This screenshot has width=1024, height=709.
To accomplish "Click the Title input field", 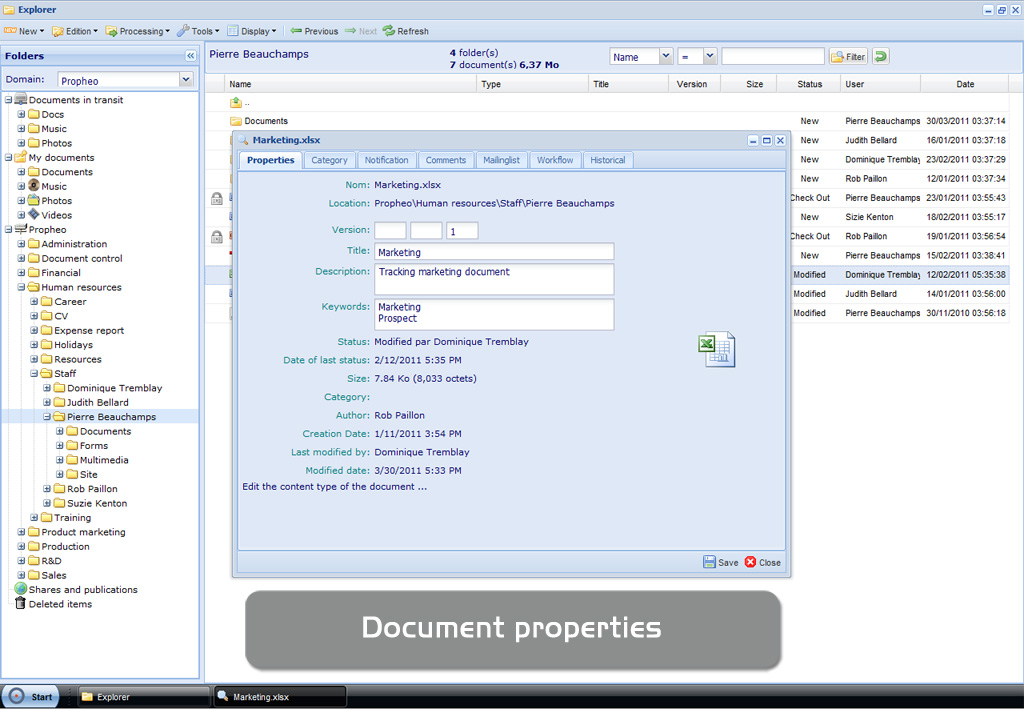I will pyautogui.click(x=494, y=252).
